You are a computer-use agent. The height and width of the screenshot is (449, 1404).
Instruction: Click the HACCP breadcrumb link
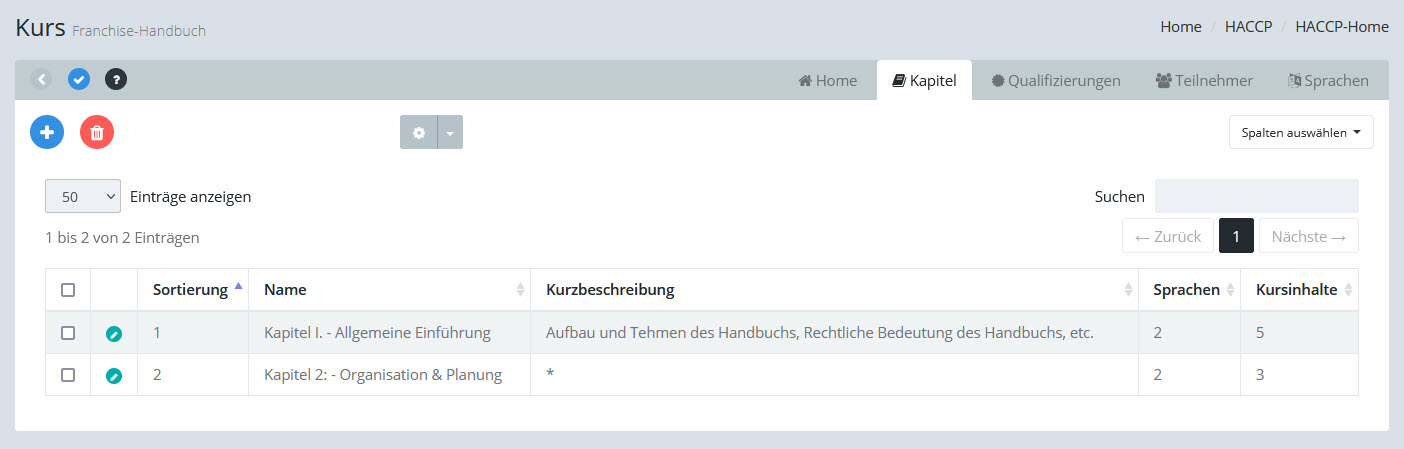1248,27
